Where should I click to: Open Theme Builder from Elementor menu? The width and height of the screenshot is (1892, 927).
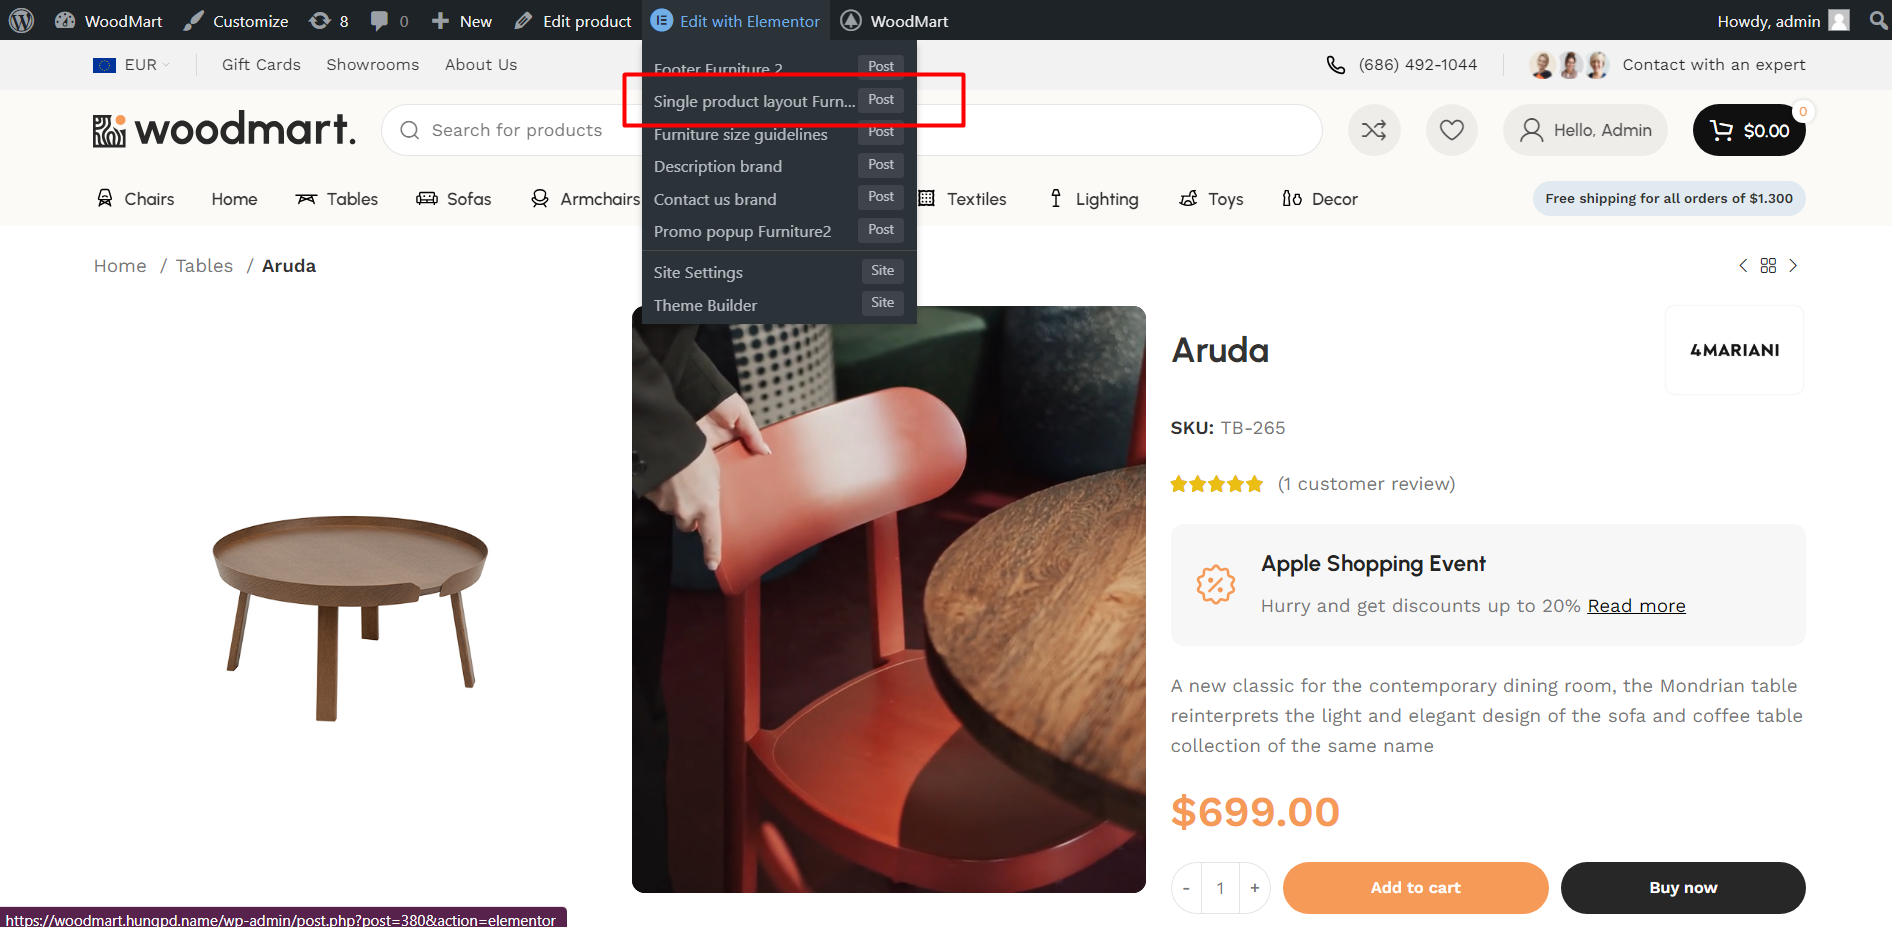(778, 305)
